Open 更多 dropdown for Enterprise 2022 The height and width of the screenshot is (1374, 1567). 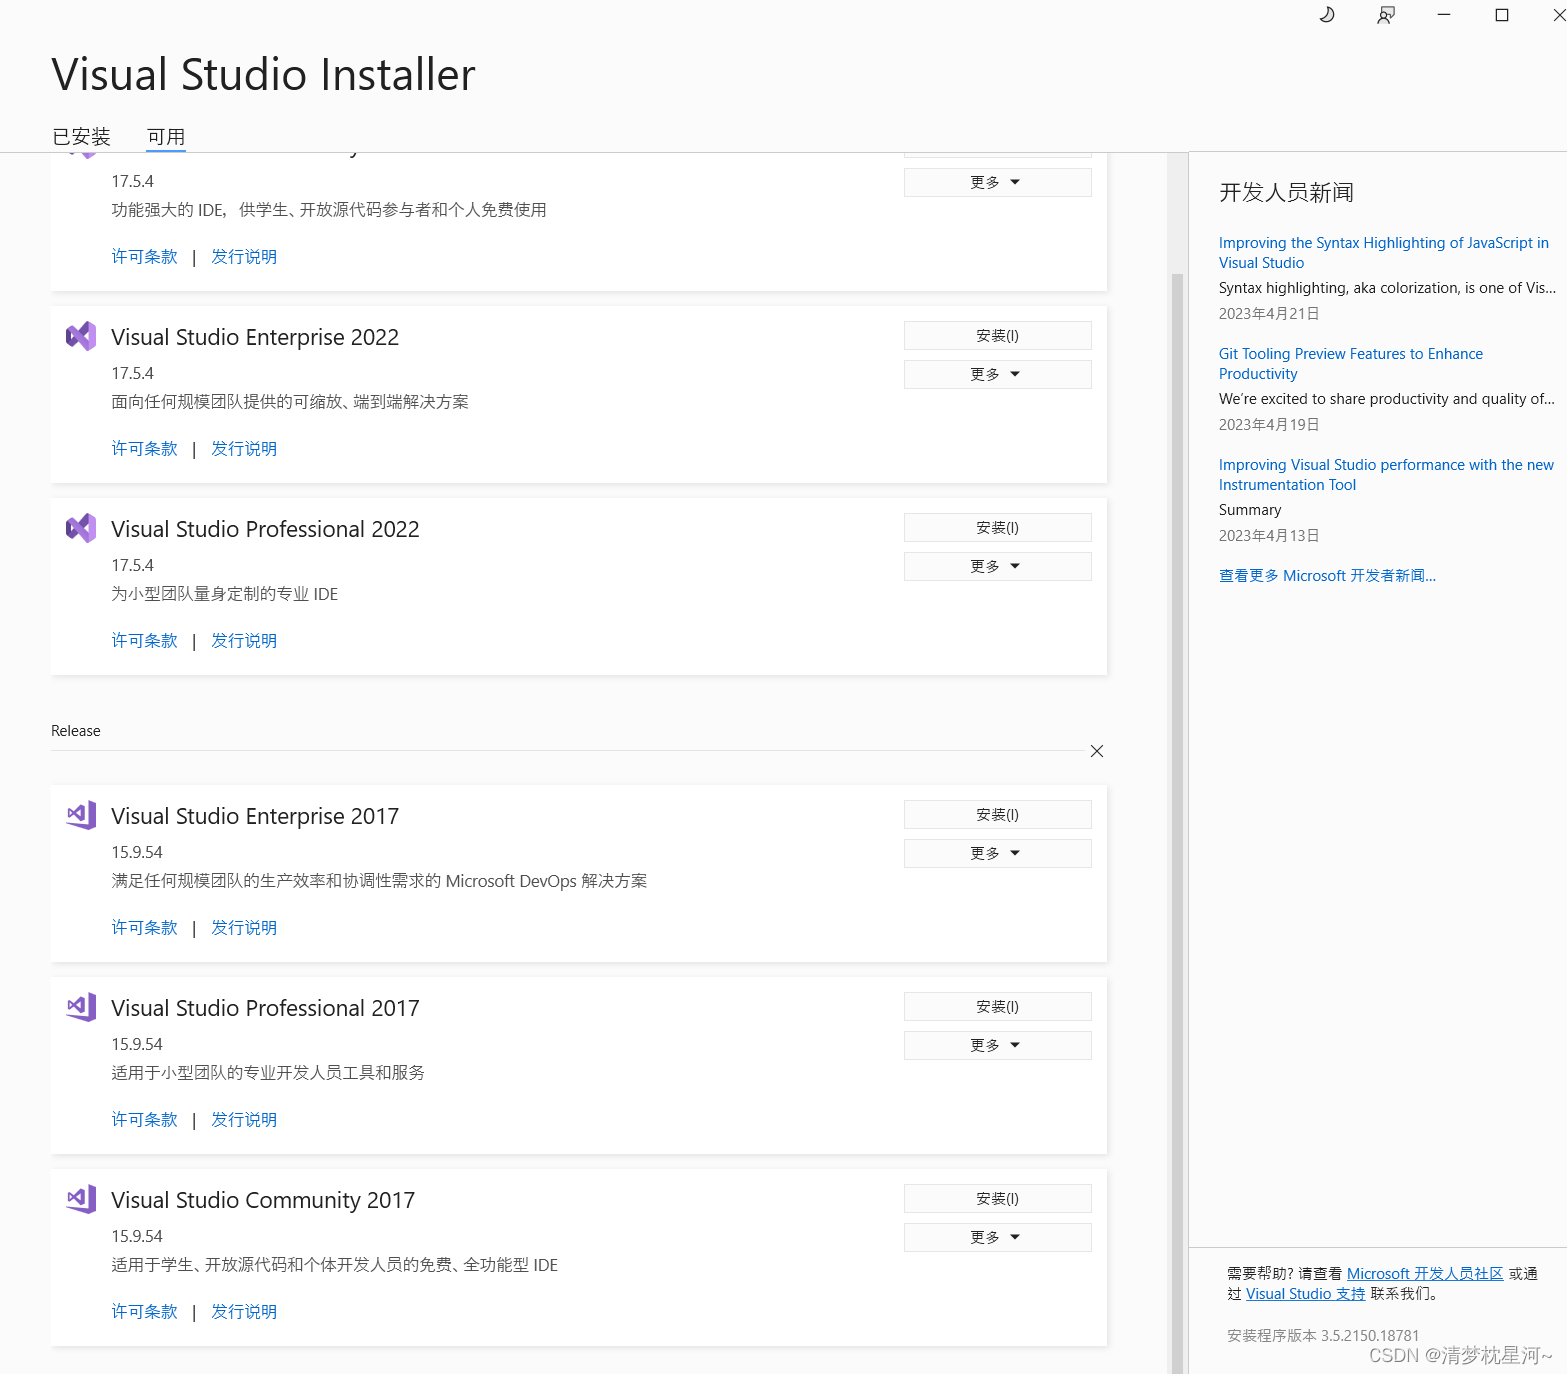pos(997,374)
